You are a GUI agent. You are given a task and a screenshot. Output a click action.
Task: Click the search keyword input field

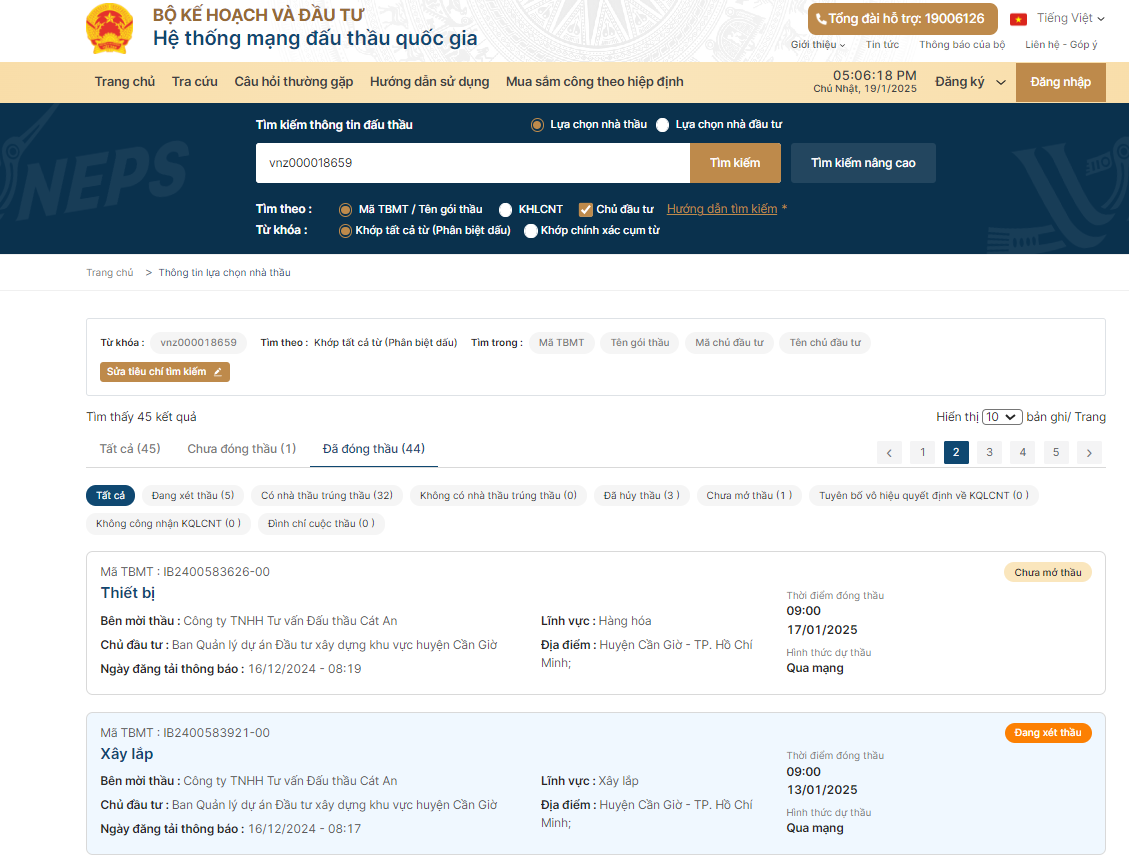click(x=472, y=163)
